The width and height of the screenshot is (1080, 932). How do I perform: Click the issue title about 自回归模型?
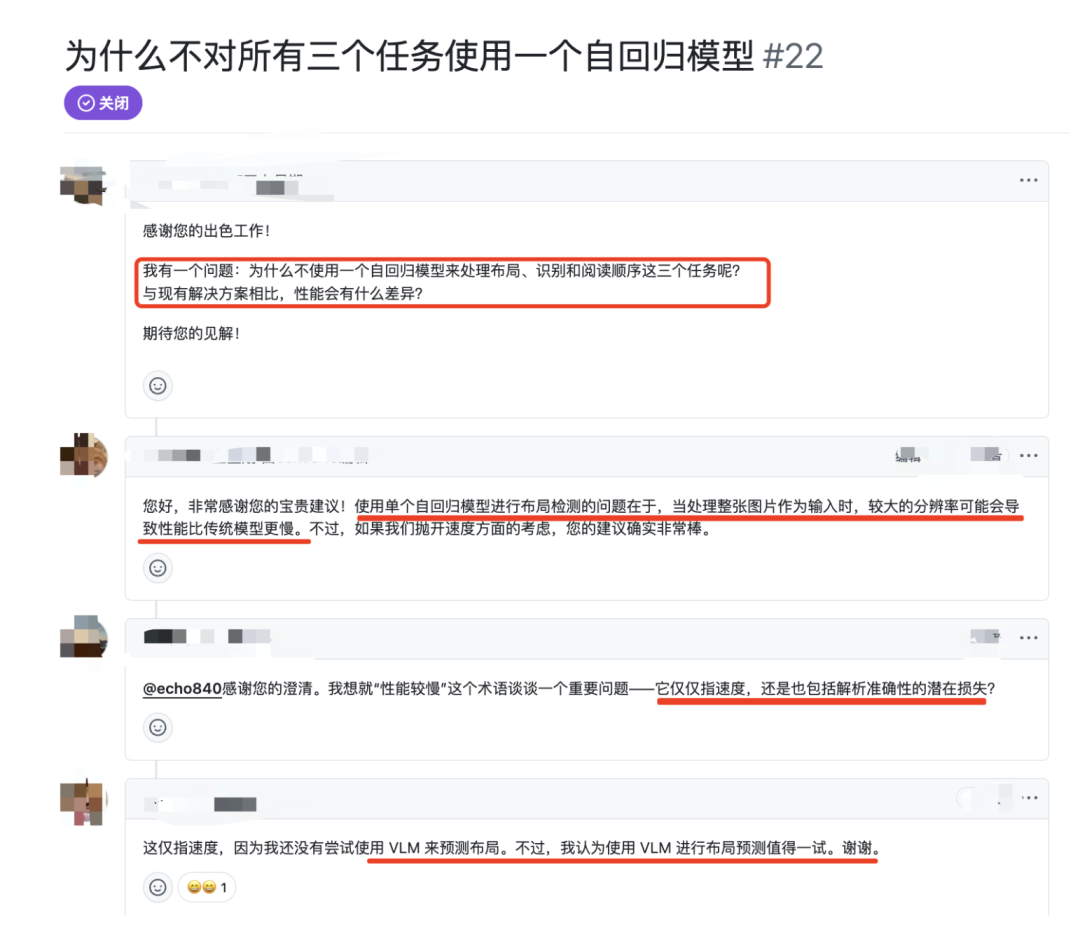(x=410, y=56)
